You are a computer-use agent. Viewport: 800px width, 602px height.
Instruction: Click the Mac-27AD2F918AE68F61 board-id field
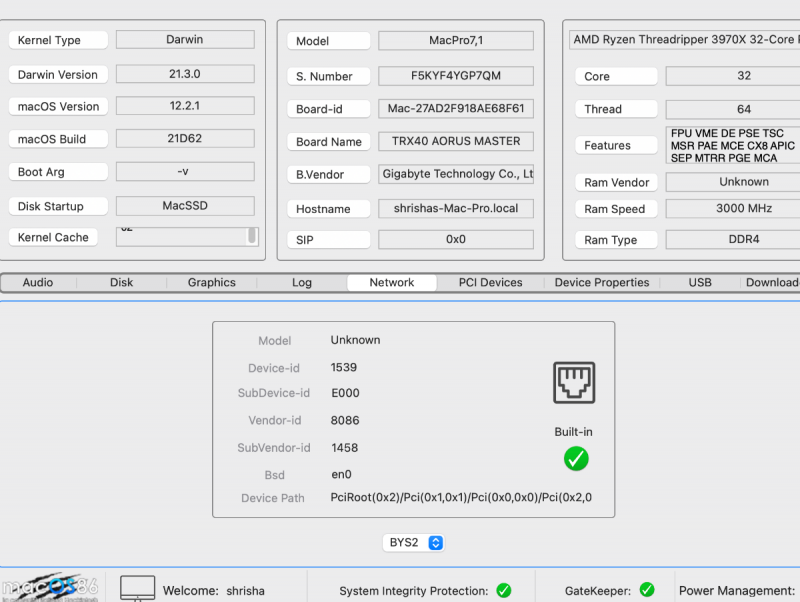click(456, 109)
